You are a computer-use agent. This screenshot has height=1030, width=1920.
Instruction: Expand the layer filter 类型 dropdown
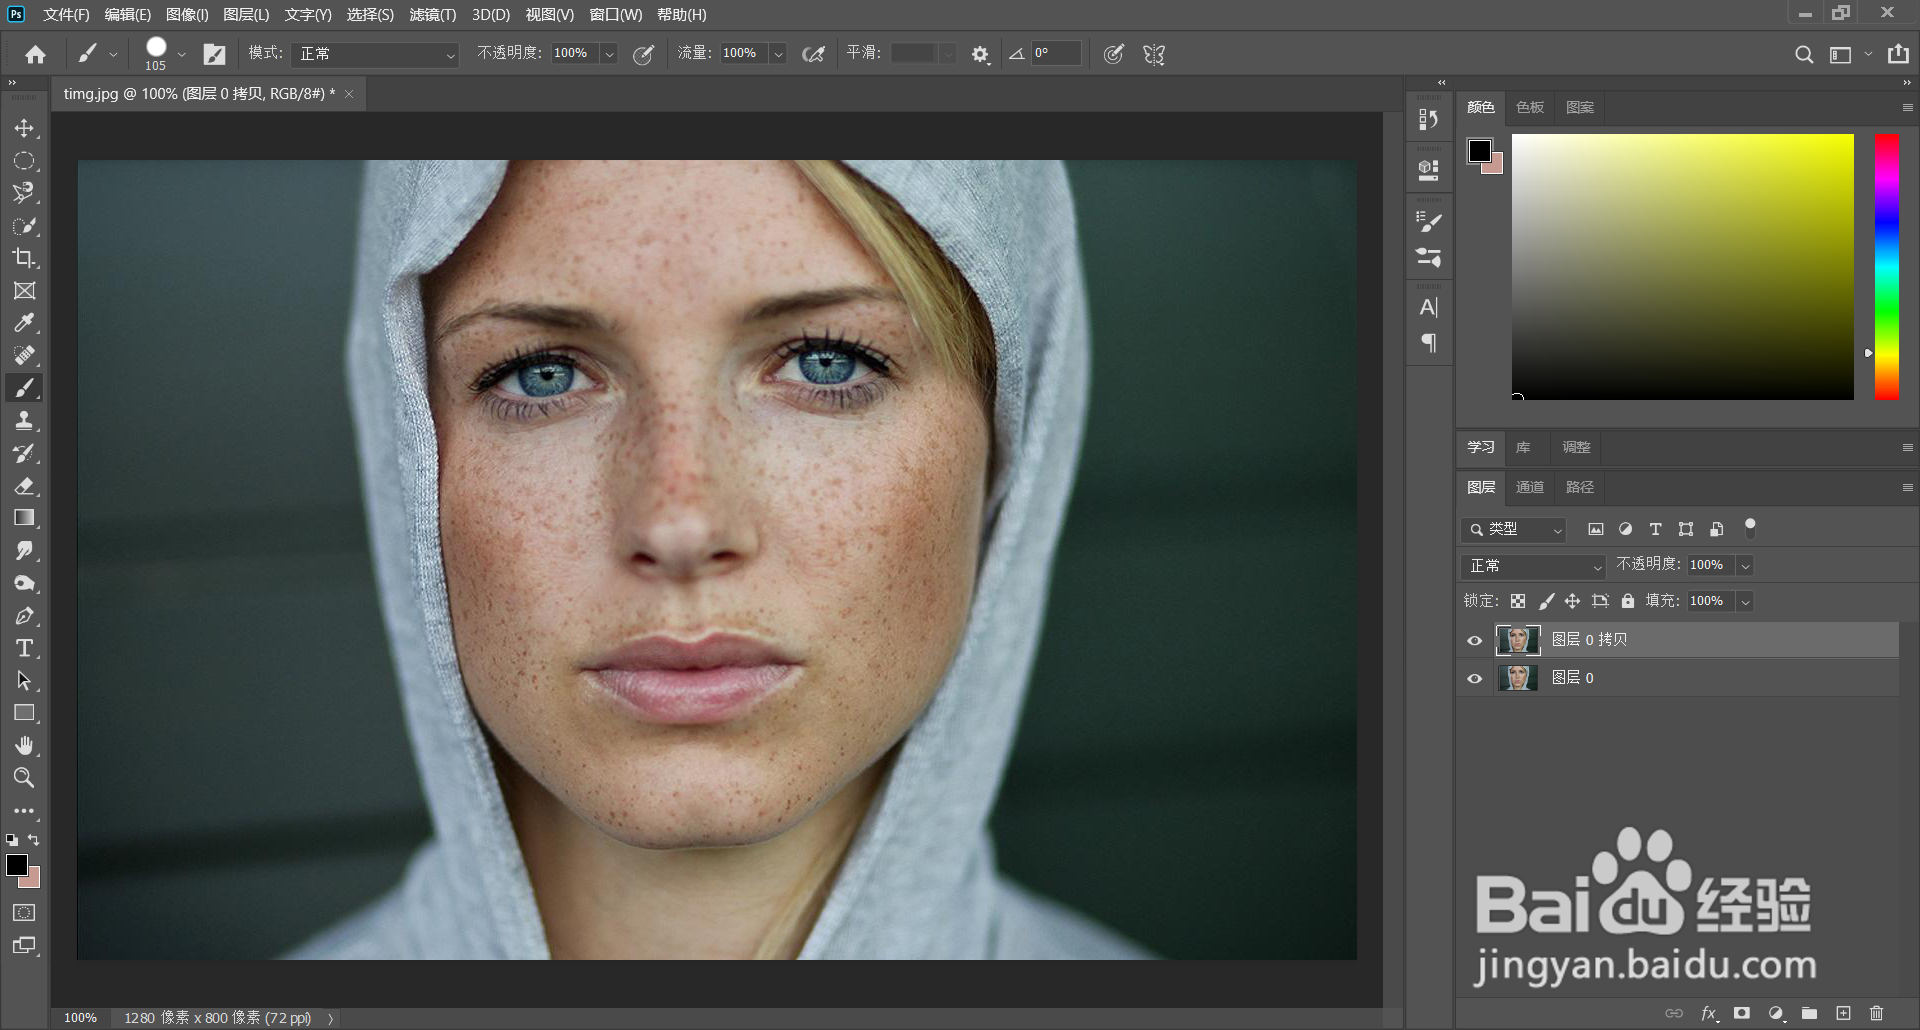pos(1513,529)
